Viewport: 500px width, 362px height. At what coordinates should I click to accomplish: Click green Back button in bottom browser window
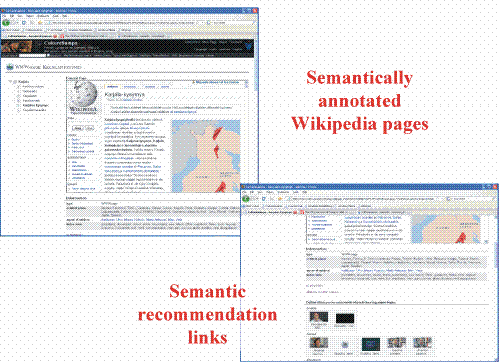pyautogui.click(x=246, y=199)
